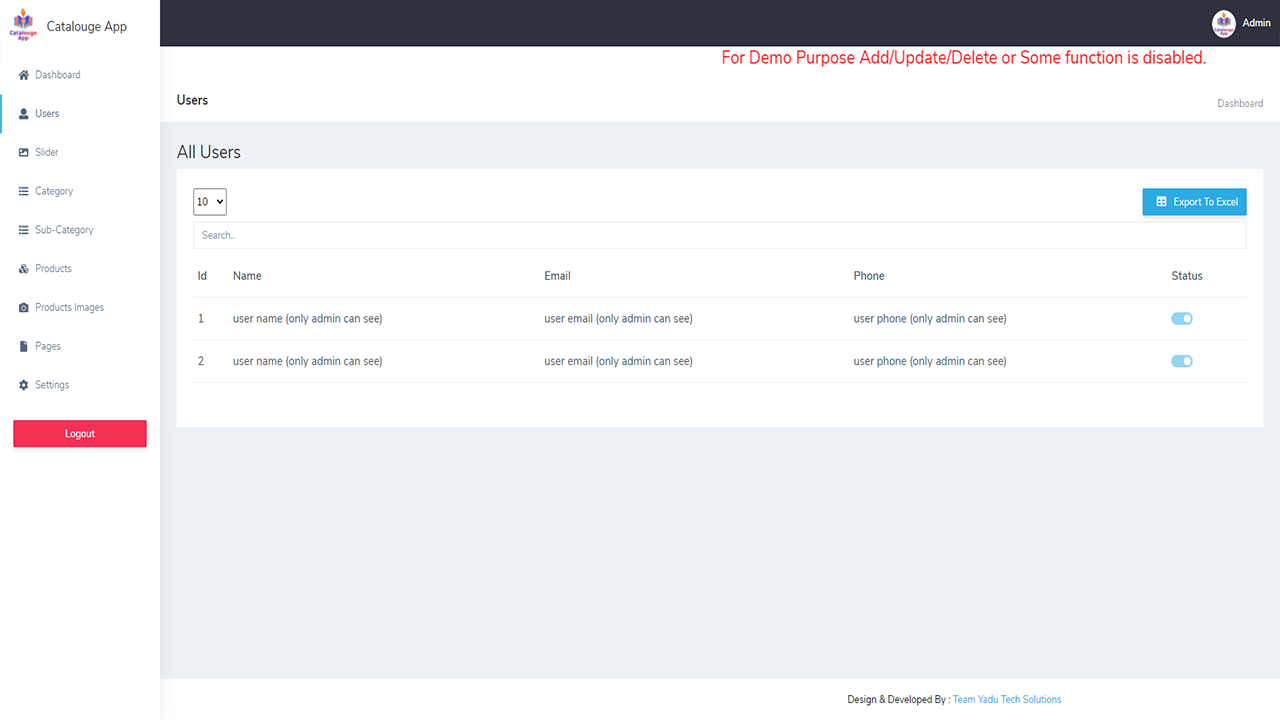Toggle status switch for user Id 2
Screen dimensions: 1280x720
click(x=1182, y=361)
